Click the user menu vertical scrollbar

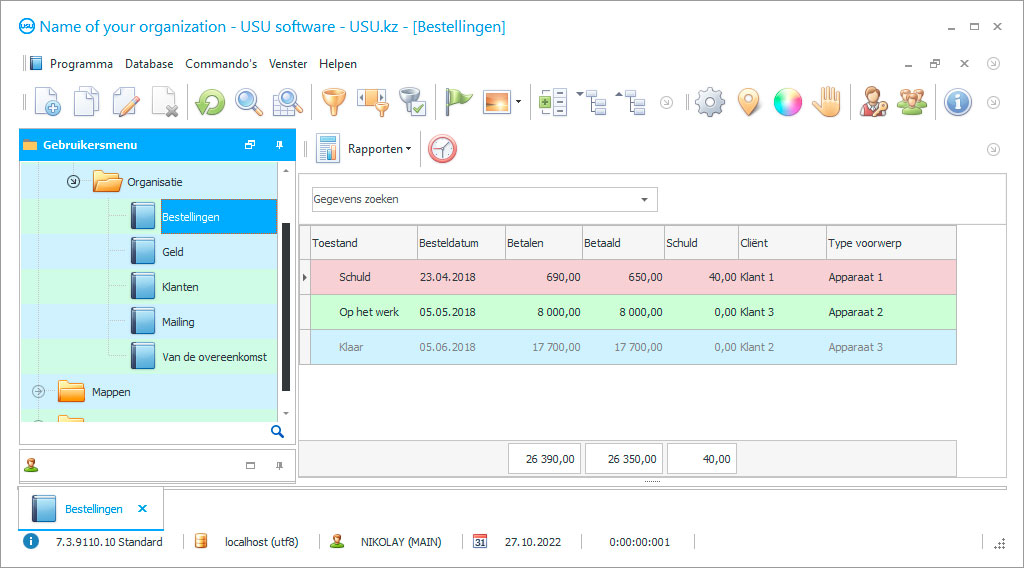pyautogui.click(x=285, y=307)
